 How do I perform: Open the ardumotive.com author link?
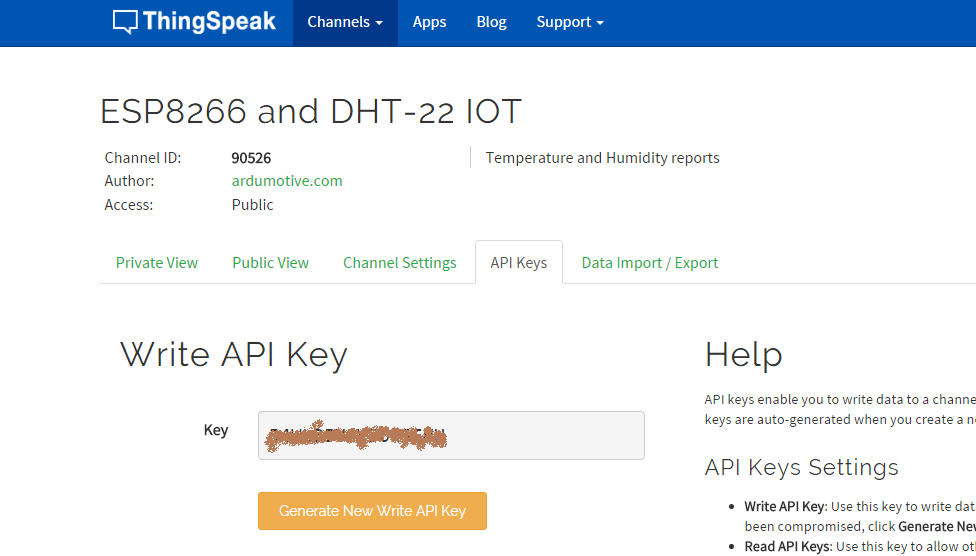(x=287, y=181)
